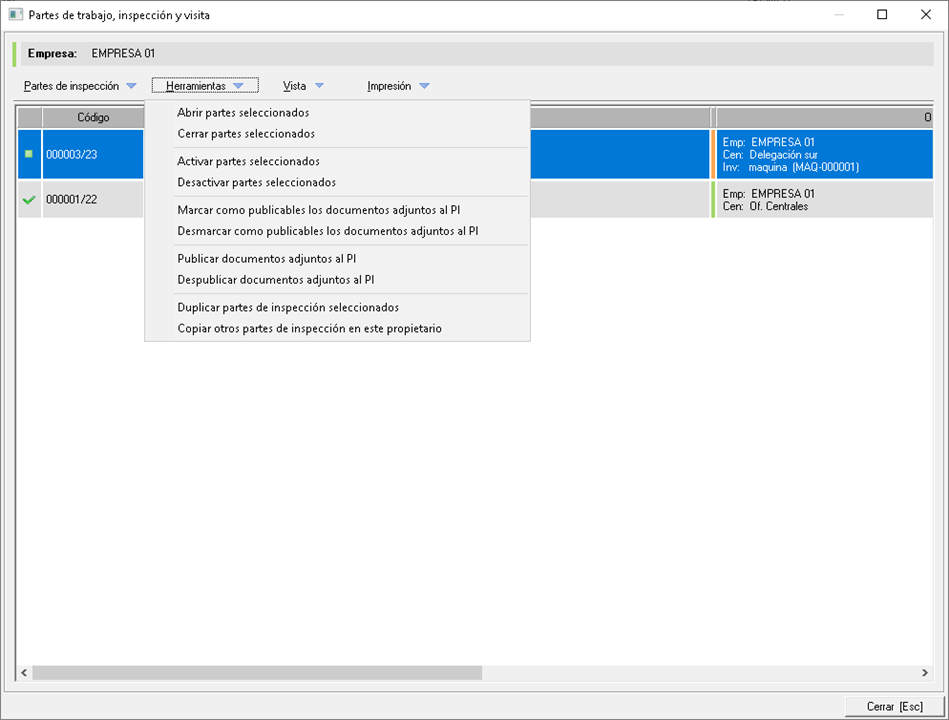The image size is (949, 720).
Task: Click the Código column header
Action: (x=93, y=118)
